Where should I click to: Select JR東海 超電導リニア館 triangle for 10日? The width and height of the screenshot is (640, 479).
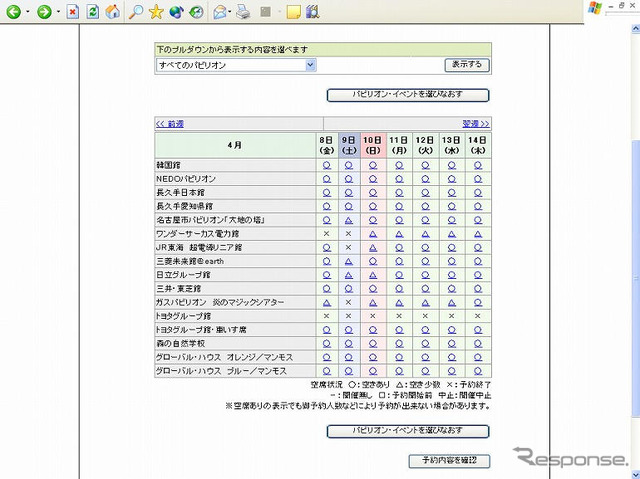coord(373,248)
